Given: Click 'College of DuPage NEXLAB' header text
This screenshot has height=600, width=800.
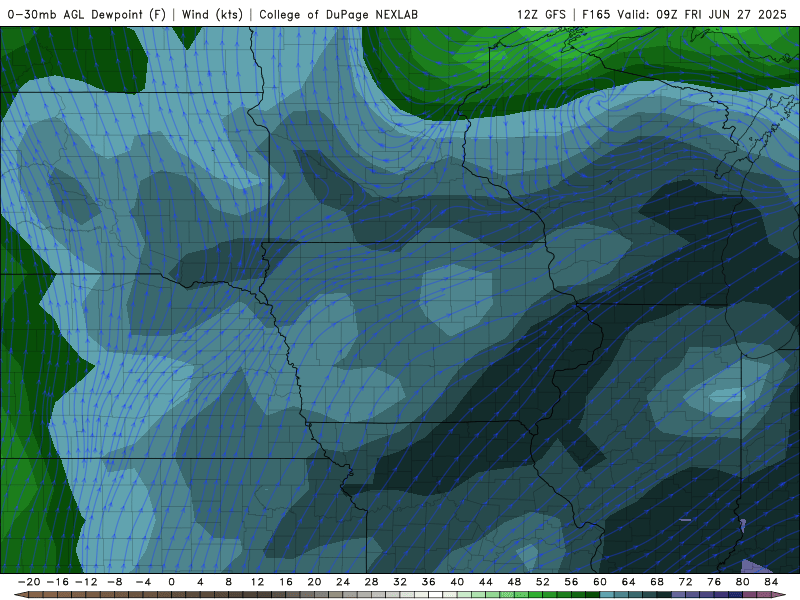Looking at the screenshot, I should pyautogui.click(x=338, y=14).
